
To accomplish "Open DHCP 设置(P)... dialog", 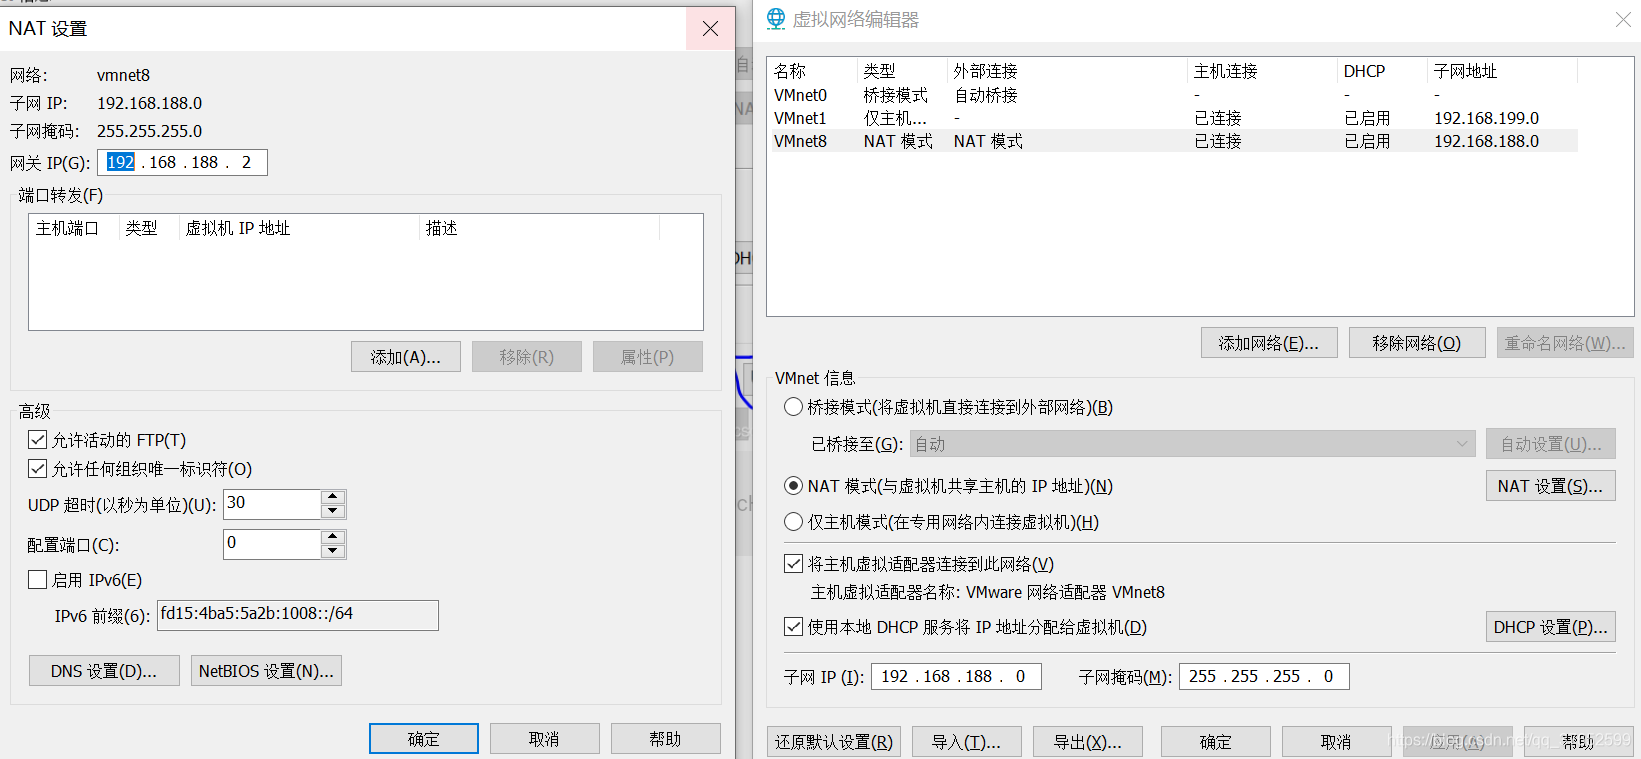I will click(x=1550, y=627).
